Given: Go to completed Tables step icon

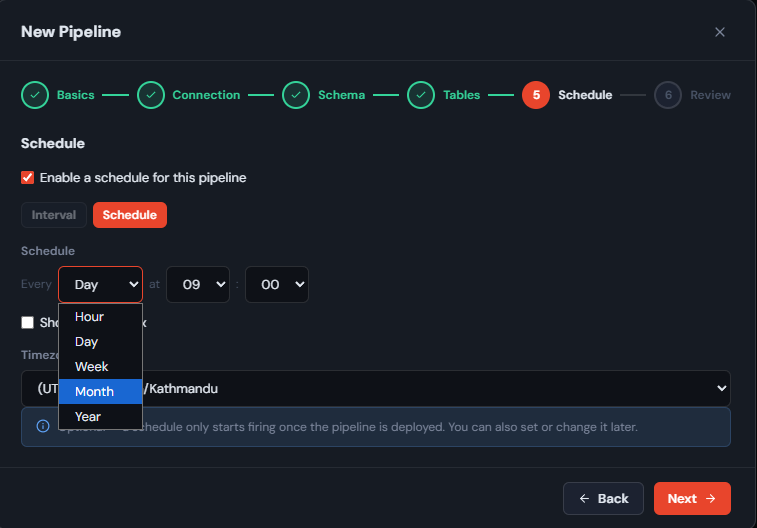Looking at the screenshot, I should 421,95.
